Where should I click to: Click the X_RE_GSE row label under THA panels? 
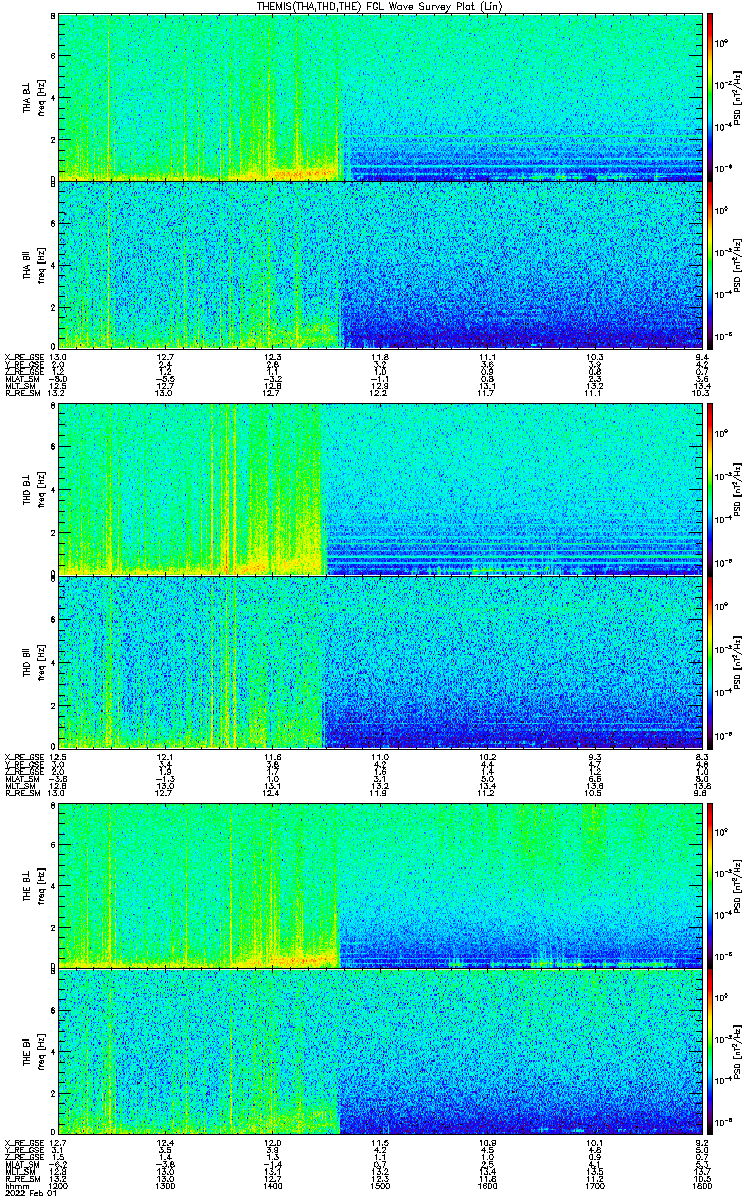point(22,357)
